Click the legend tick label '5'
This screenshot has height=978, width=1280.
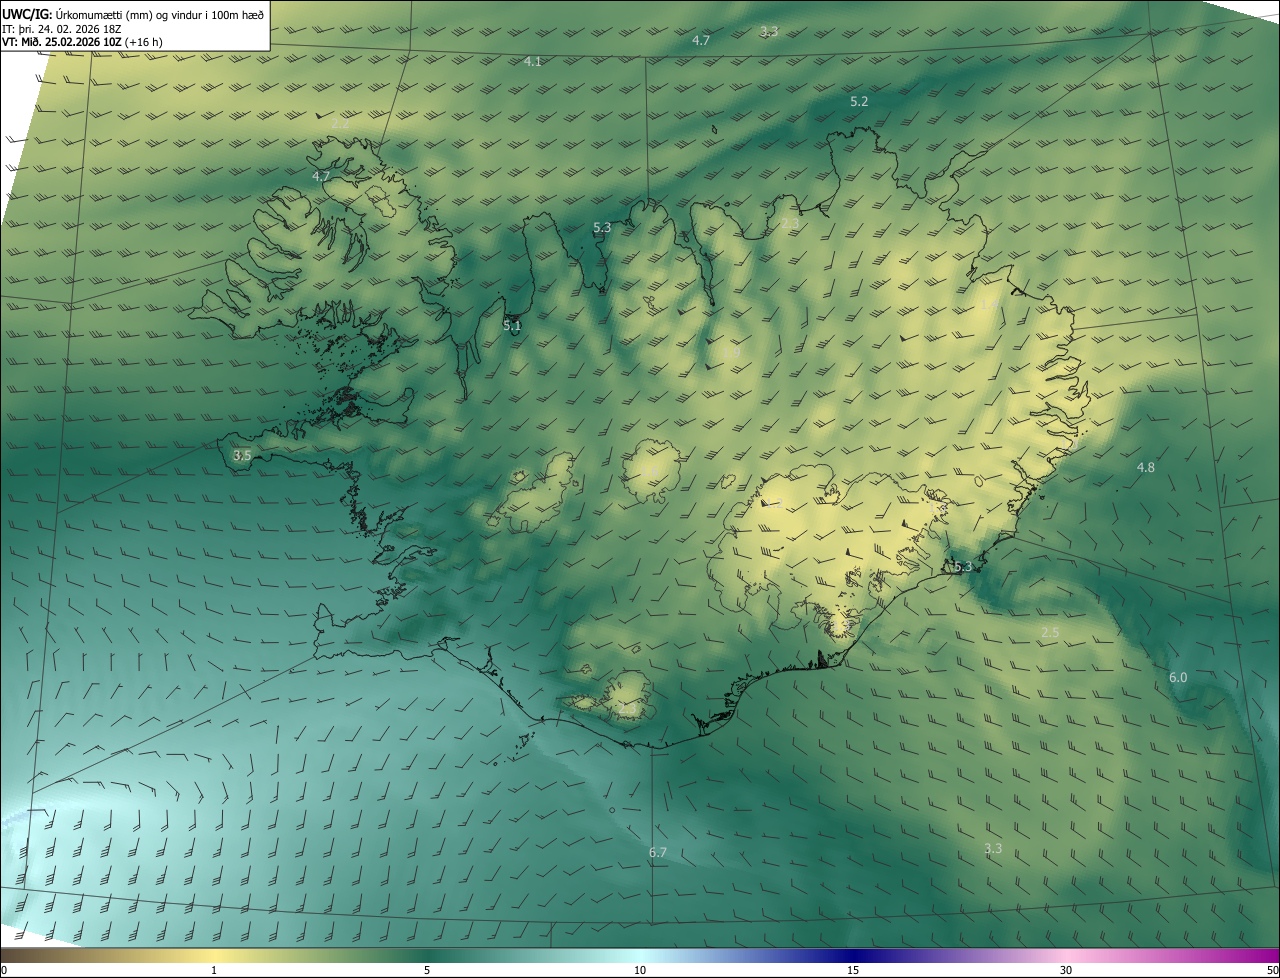[427, 970]
